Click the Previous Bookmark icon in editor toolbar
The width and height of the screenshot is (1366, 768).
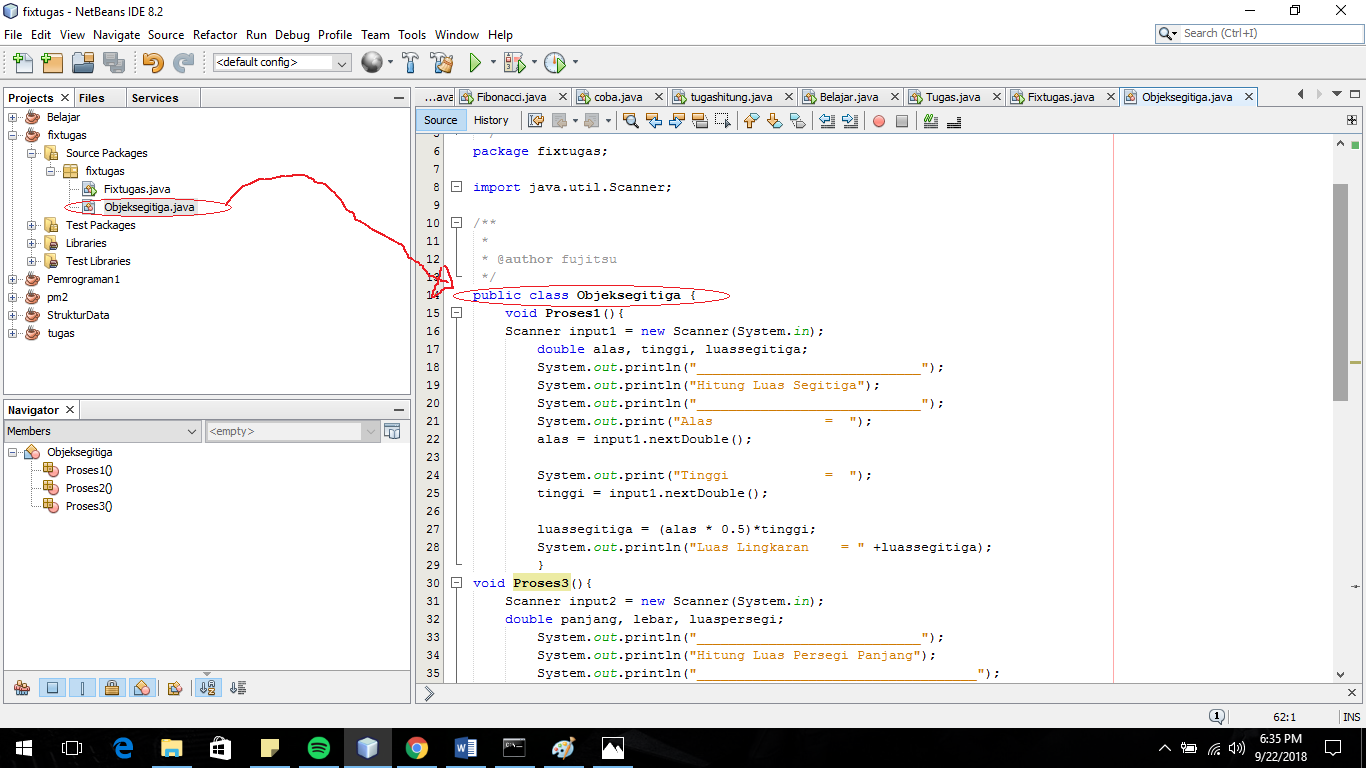pos(752,121)
